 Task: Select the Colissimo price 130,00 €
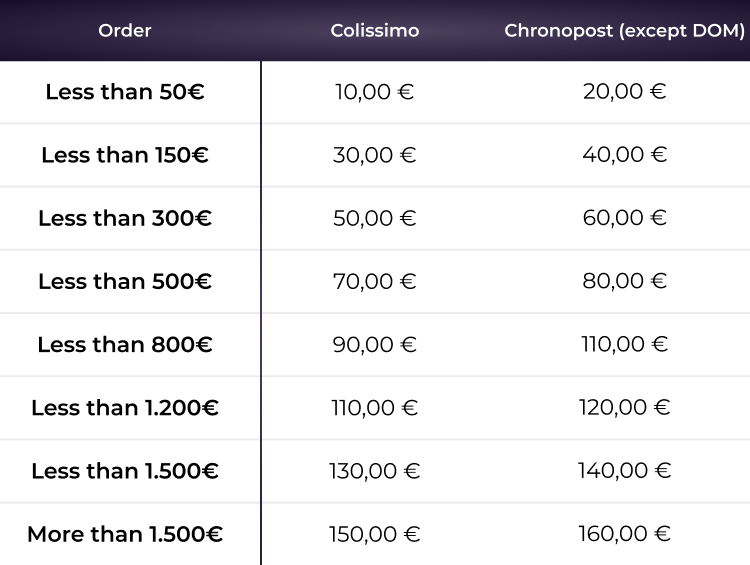pyautogui.click(x=375, y=471)
